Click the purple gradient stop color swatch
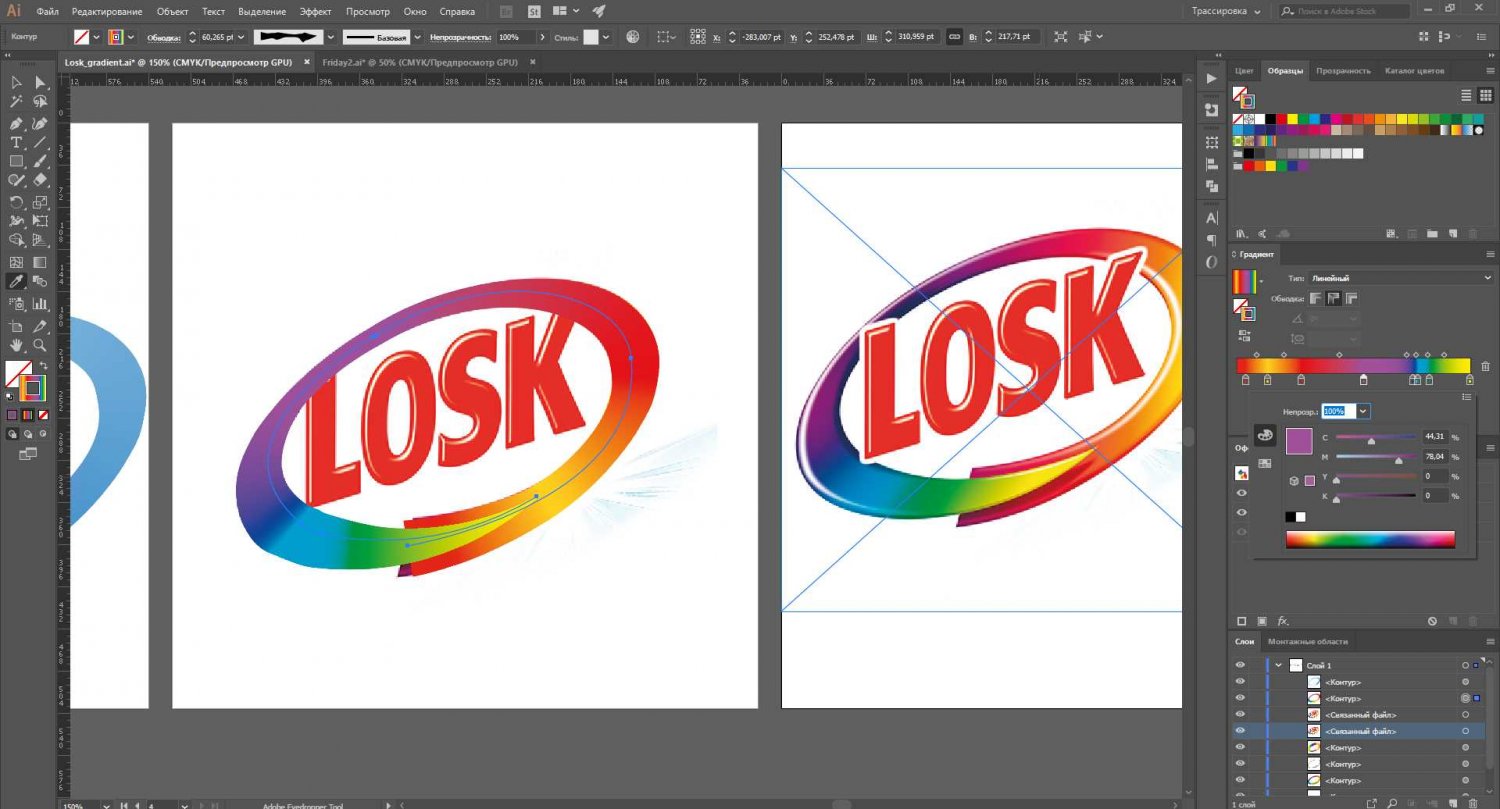 click(x=1299, y=441)
